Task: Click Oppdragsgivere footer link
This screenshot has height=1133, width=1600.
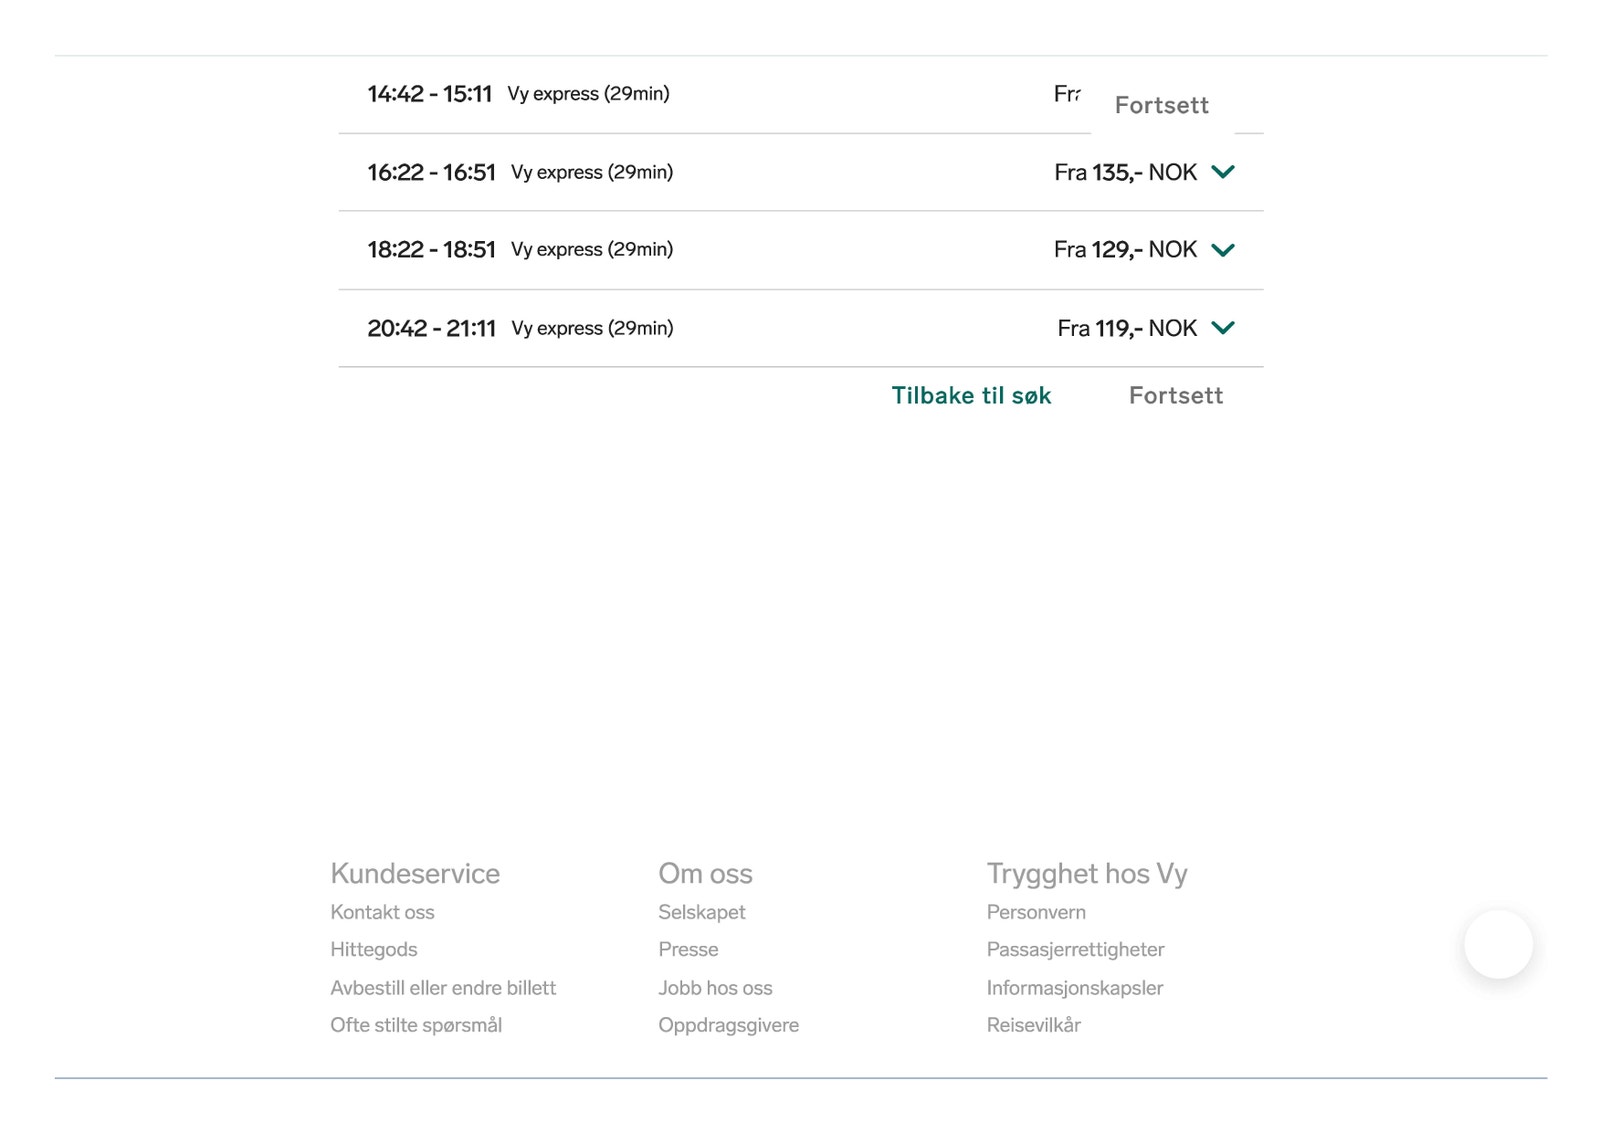Action: 728,1025
